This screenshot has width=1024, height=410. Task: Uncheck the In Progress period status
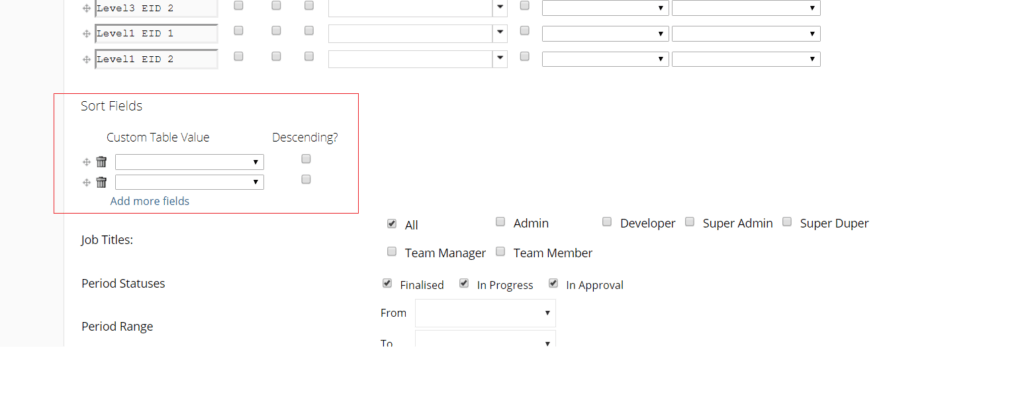(464, 283)
